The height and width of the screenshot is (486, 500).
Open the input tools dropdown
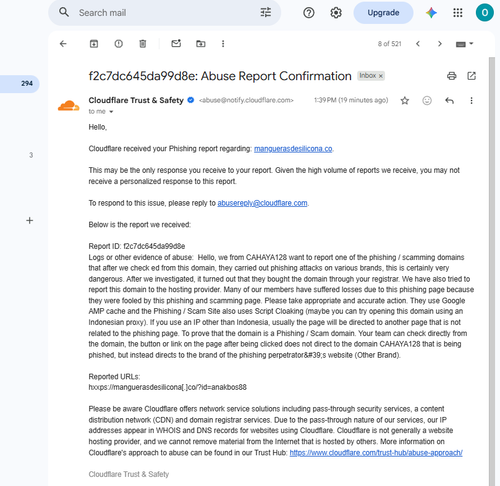pos(464,44)
